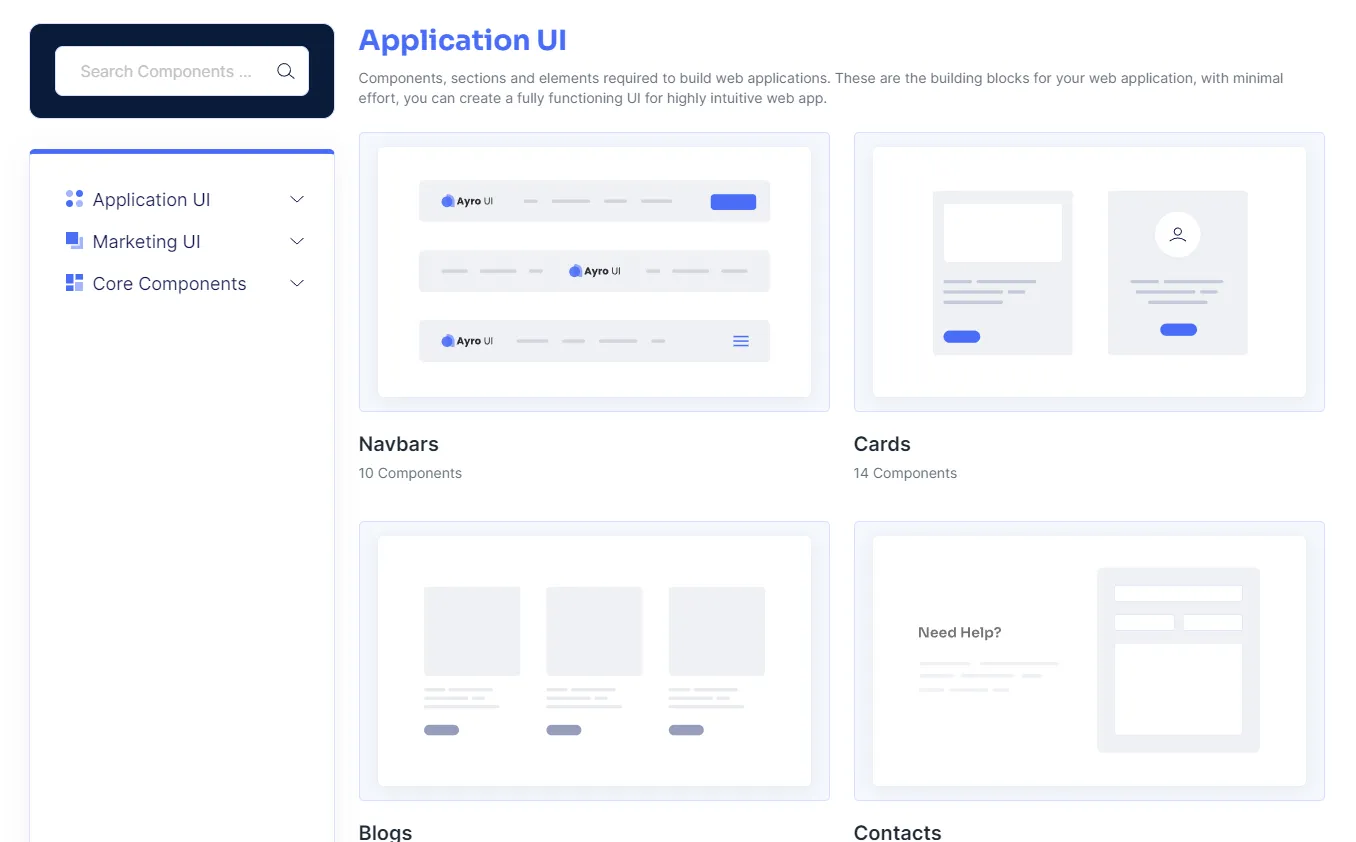Select Application UI in sidebar menu
Screen dimensions: 1356x842
pos(151,199)
